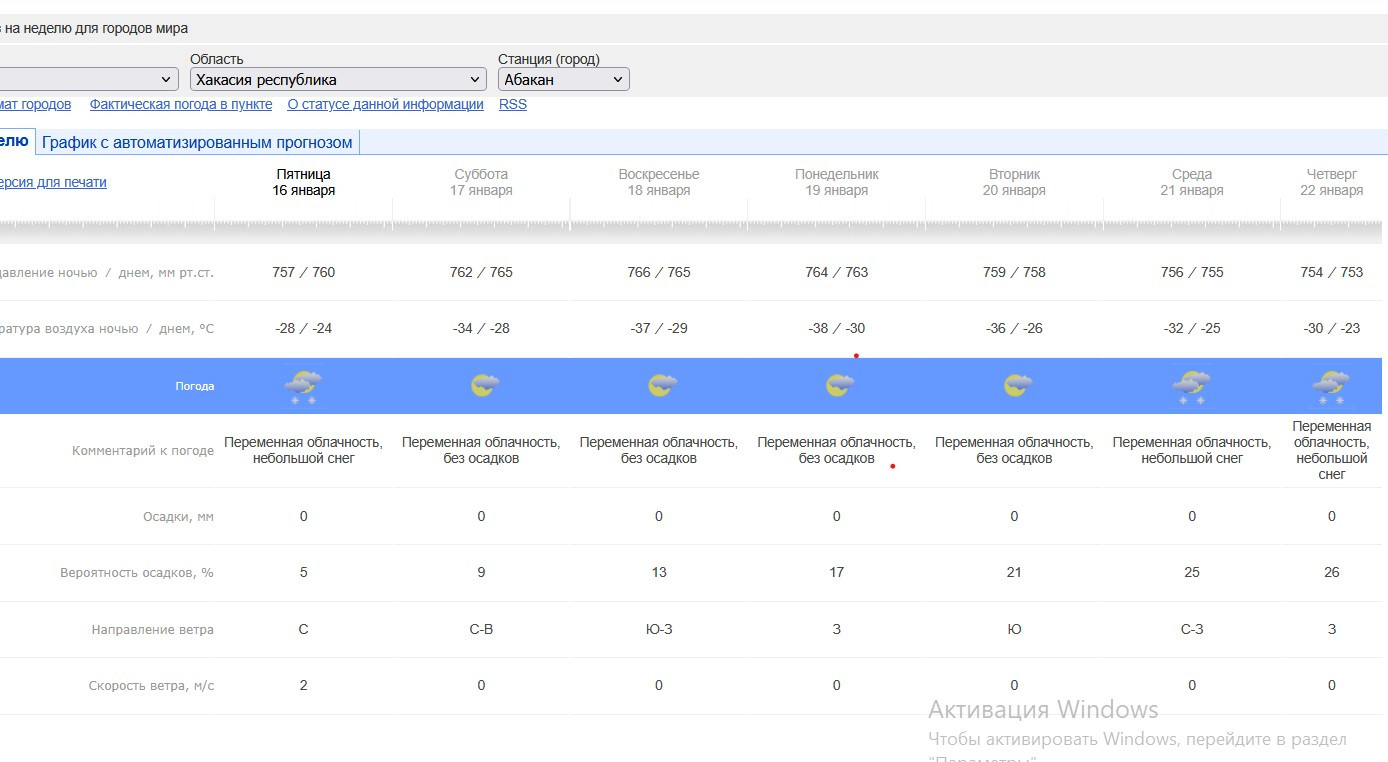The width and height of the screenshot is (1388, 762).
Task: Click Thursday 22 January snow icon
Action: 1331,386
